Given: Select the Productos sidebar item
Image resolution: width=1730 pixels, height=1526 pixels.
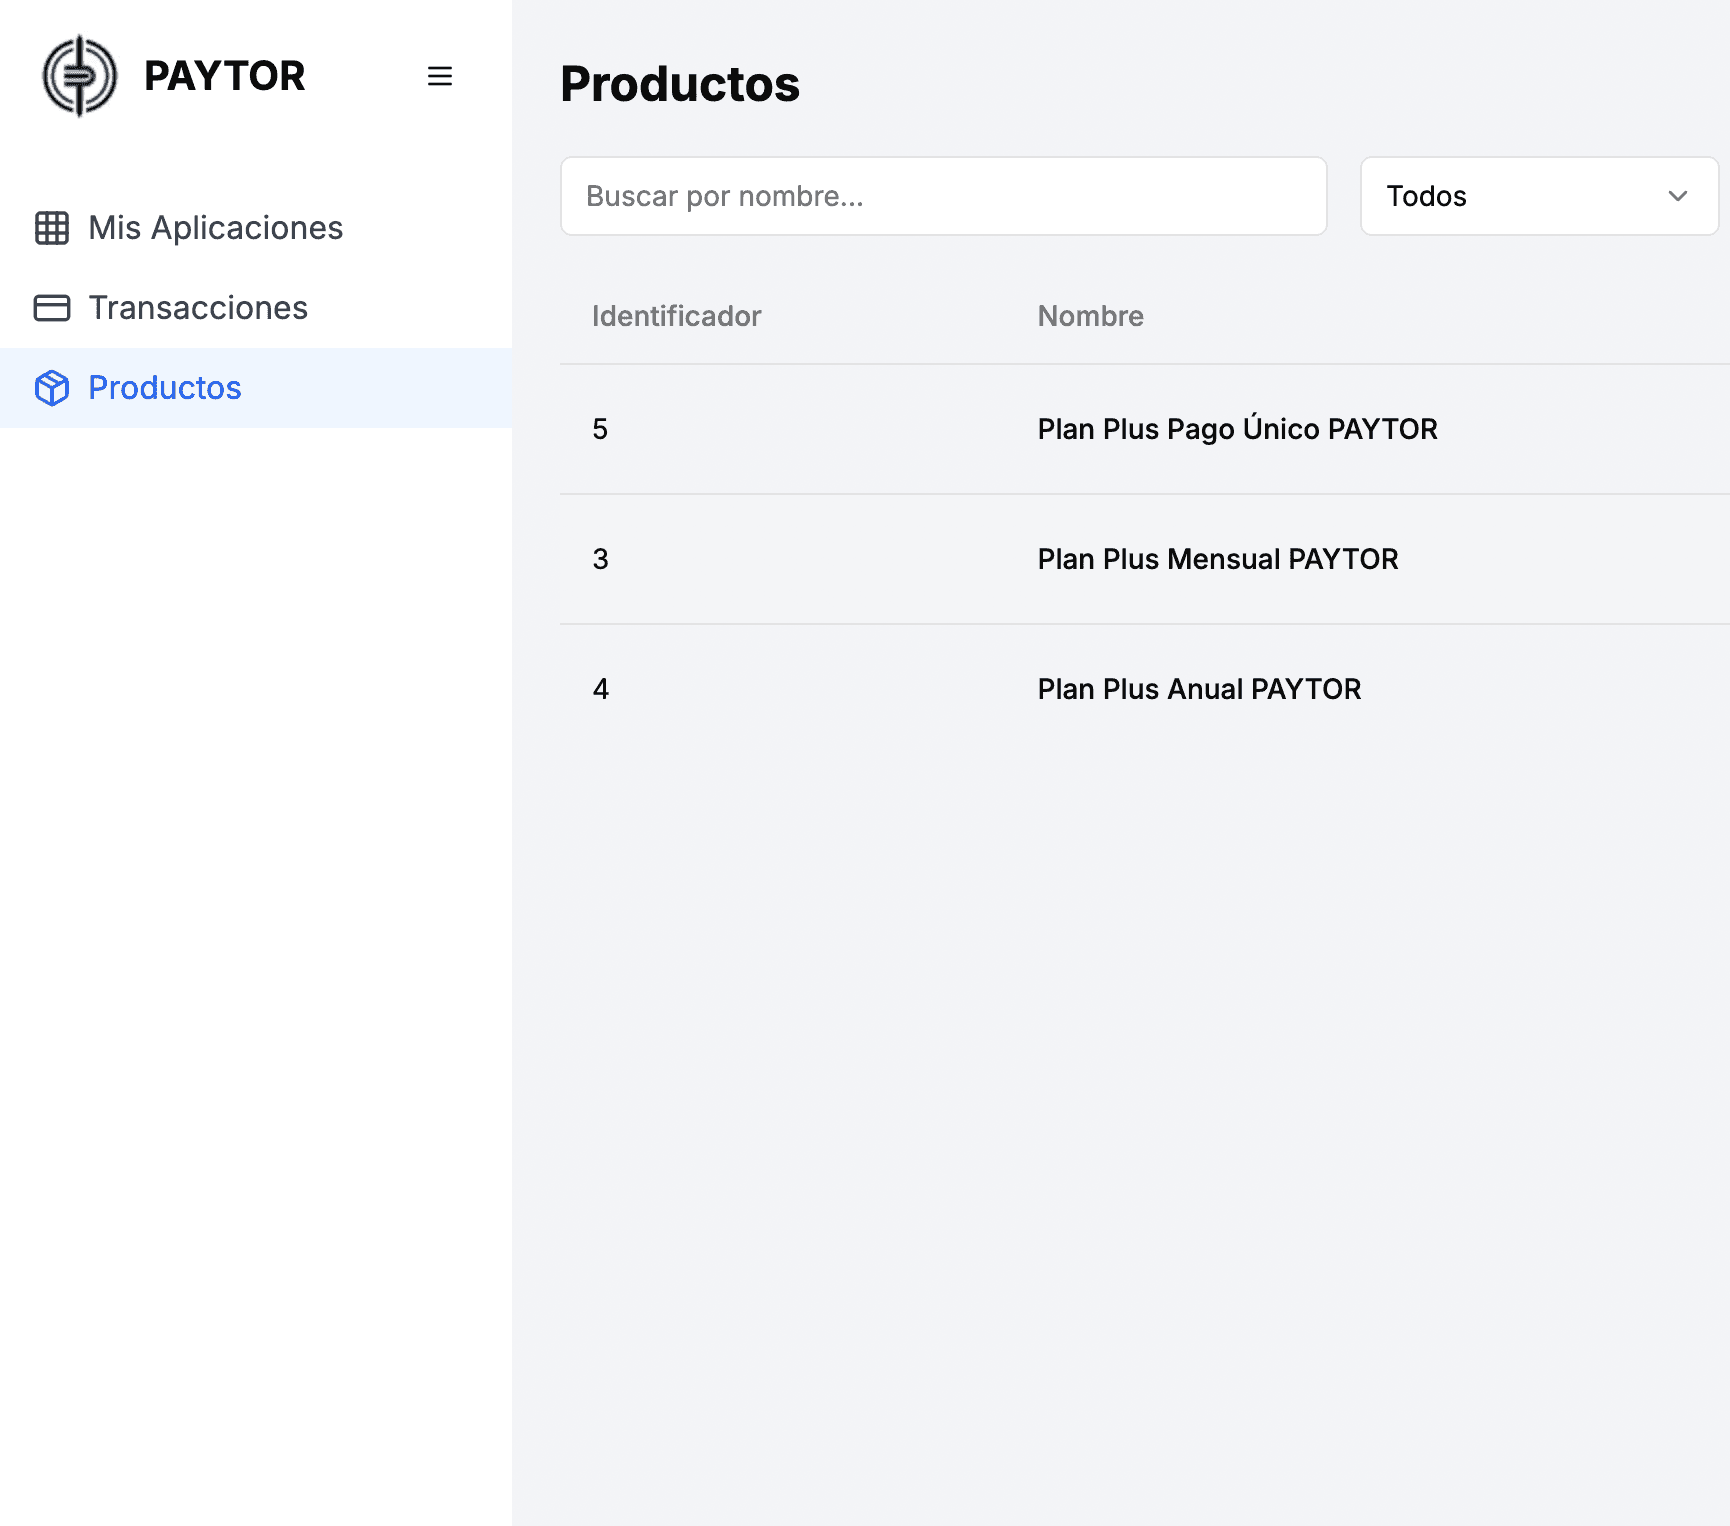Looking at the screenshot, I should click(256, 388).
